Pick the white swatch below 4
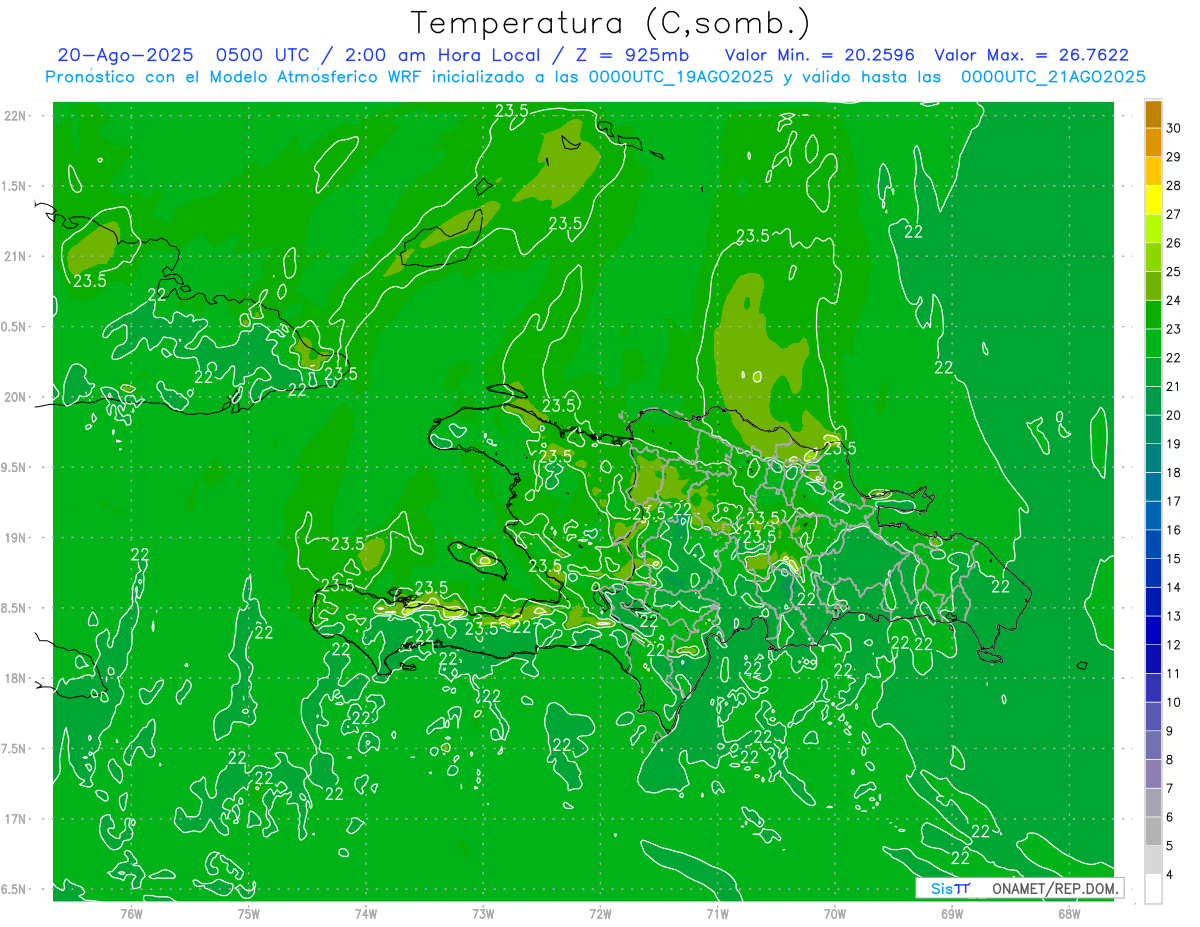 (x=1153, y=889)
